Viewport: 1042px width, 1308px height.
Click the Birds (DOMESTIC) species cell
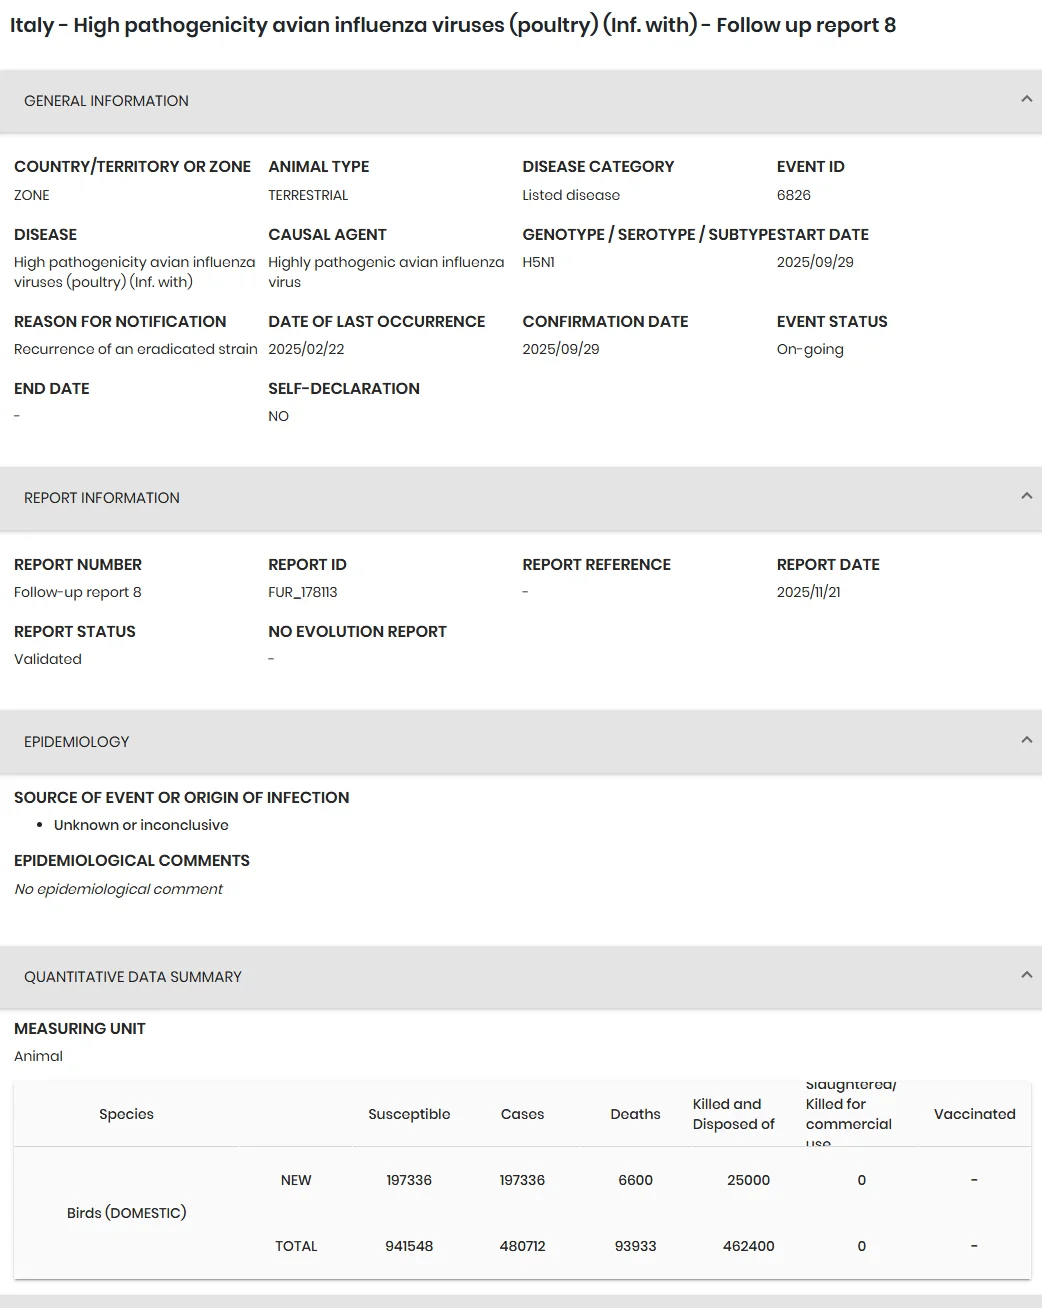coord(126,1213)
